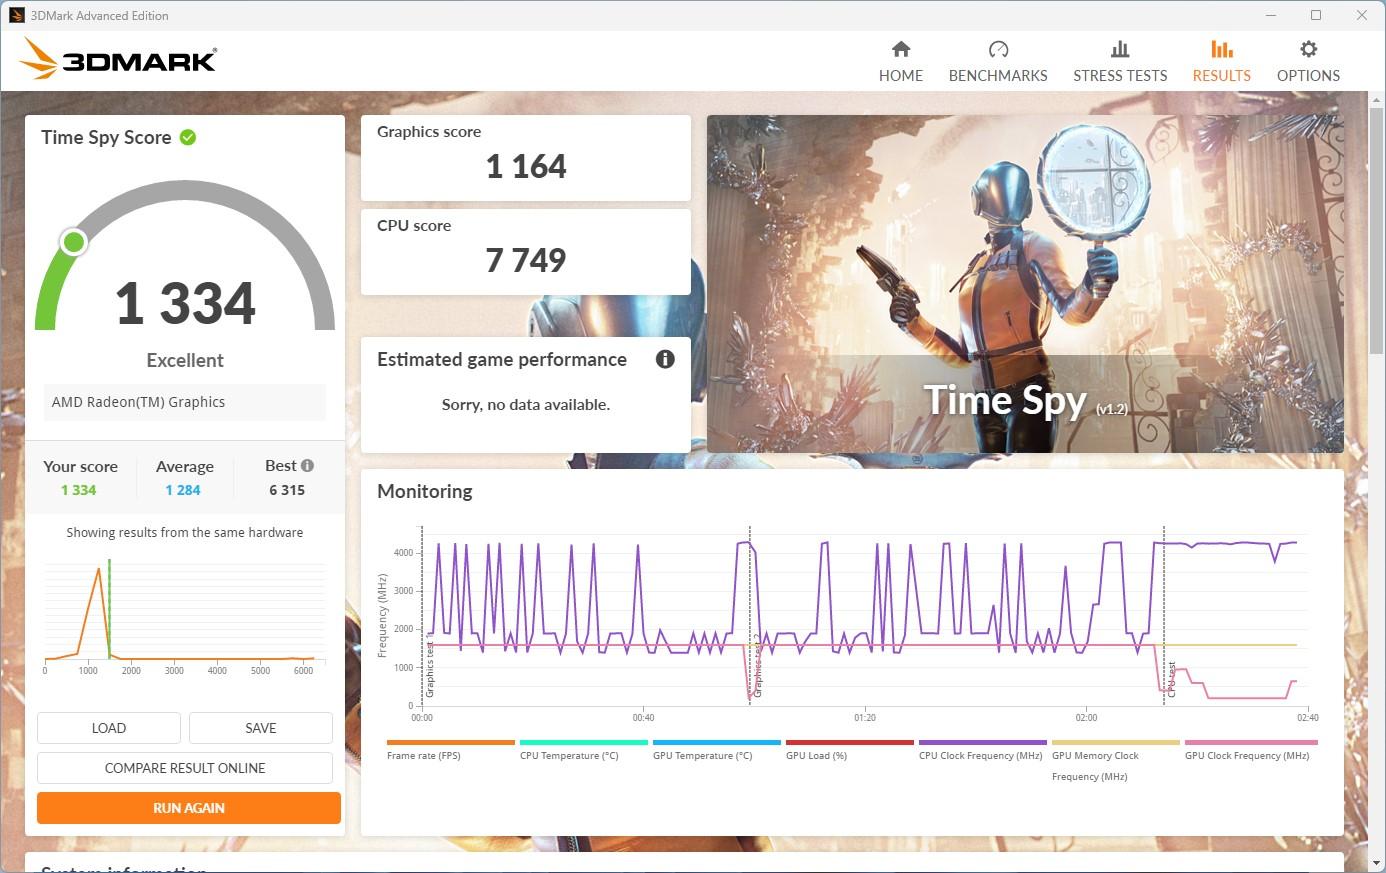
Task: Show estimated game performance info icon
Action: [x=665, y=359]
